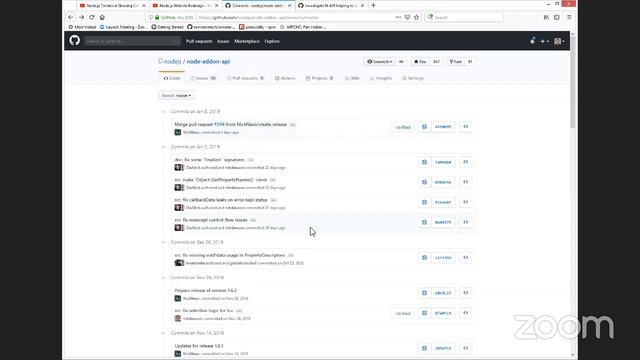The width and height of the screenshot is (640, 360).
Task: Open the 'Prepare release of version 1.6.2' commit
Action: [x=206, y=291]
